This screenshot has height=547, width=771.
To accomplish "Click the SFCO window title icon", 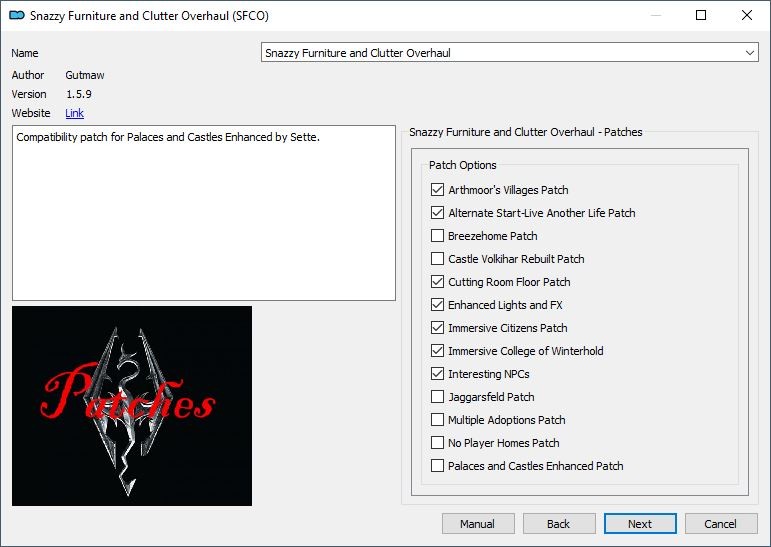I will [17, 15].
